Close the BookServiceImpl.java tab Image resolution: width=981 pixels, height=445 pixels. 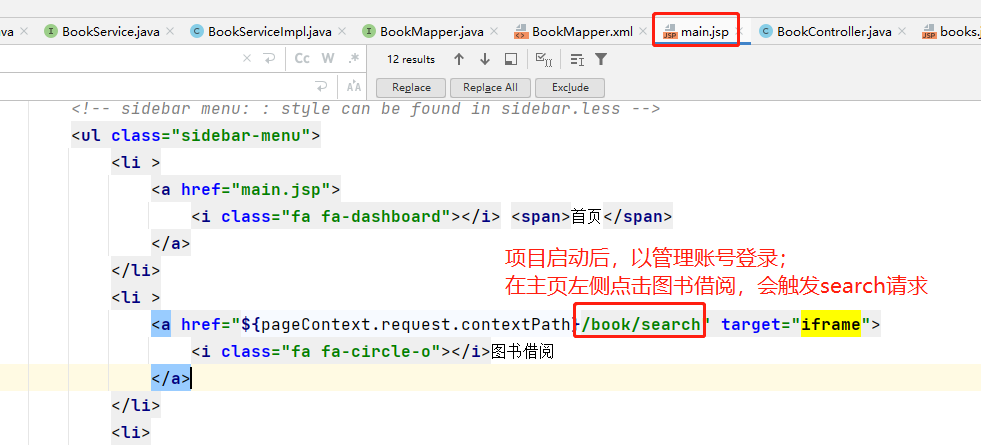[342, 31]
